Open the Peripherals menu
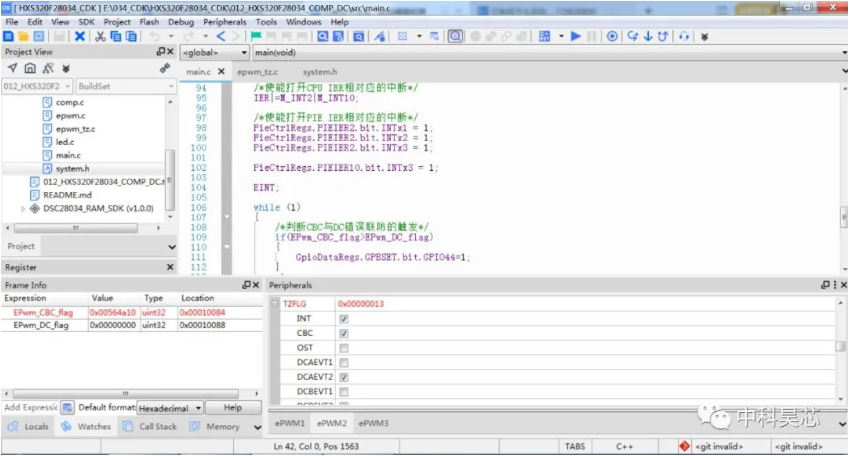Image resolution: width=850 pixels, height=456 pixels. (x=224, y=22)
